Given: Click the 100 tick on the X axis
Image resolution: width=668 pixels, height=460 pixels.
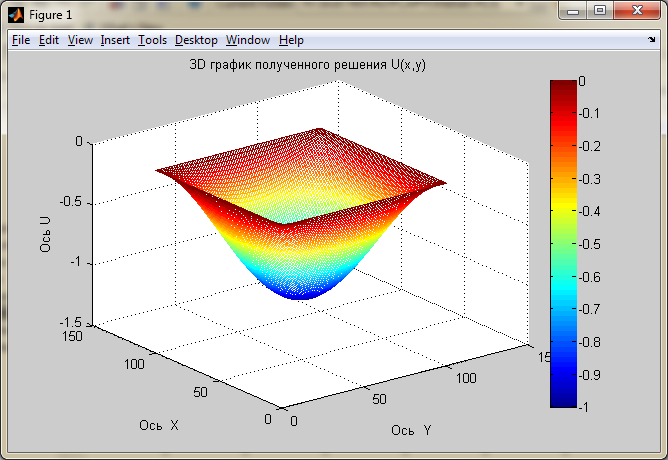Looking at the screenshot, I should pyautogui.click(x=134, y=364).
